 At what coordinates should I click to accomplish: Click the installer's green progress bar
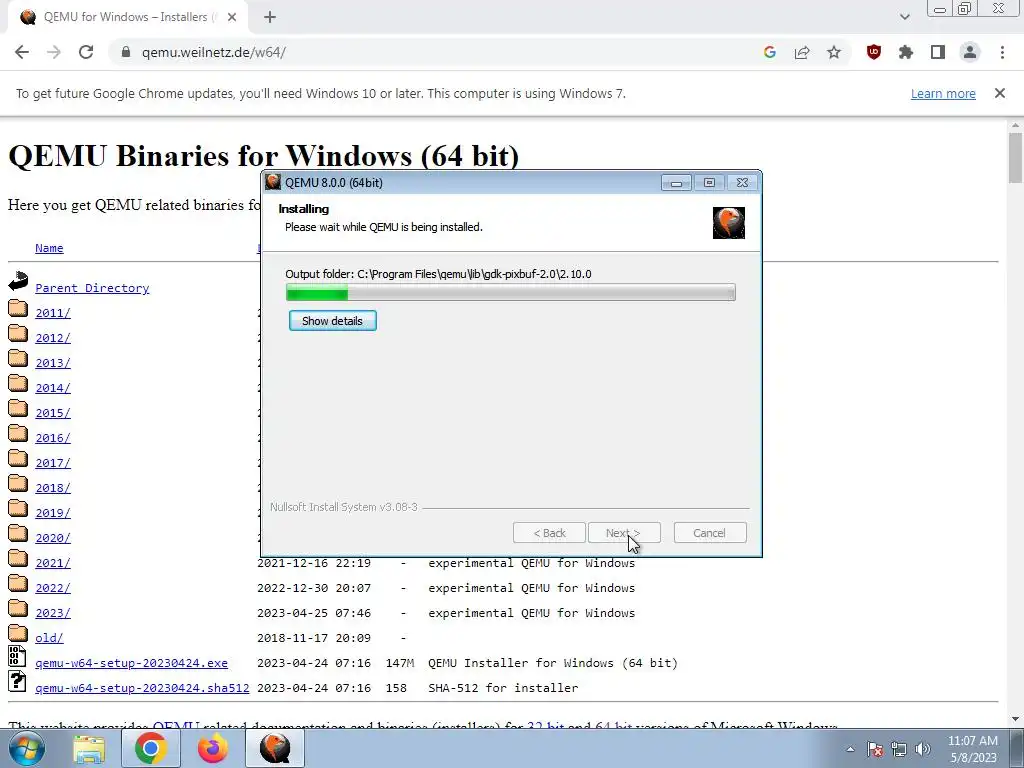pos(511,293)
